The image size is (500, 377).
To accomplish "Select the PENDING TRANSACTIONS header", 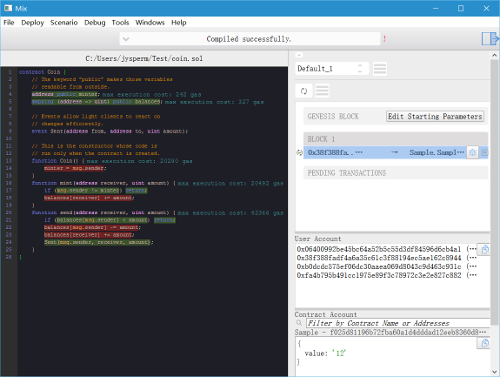I will pos(396,173).
